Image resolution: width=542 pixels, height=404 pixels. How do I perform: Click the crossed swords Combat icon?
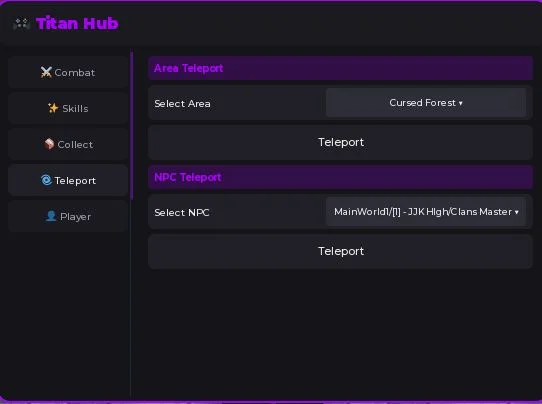(46, 72)
